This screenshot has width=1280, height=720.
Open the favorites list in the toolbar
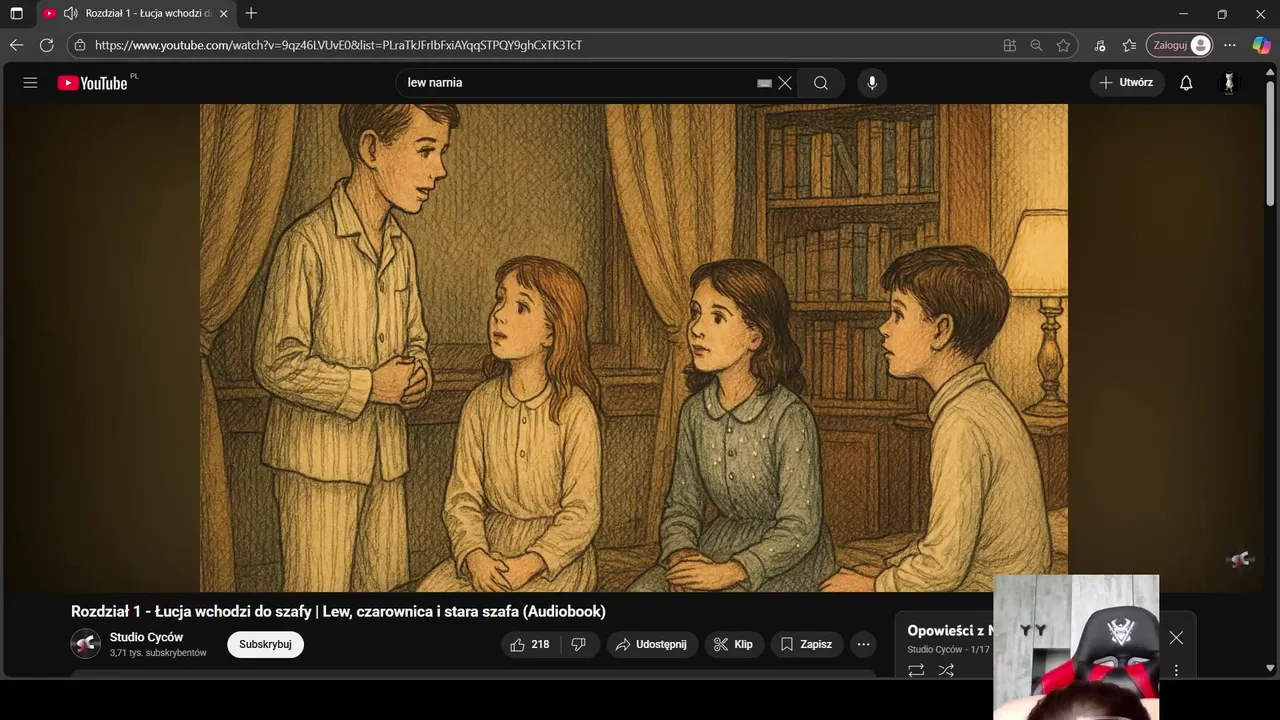click(1130, 45)
